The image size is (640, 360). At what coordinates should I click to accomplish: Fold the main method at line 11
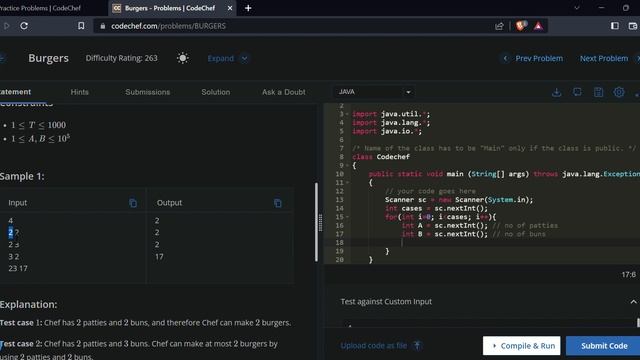click(347, 183)
